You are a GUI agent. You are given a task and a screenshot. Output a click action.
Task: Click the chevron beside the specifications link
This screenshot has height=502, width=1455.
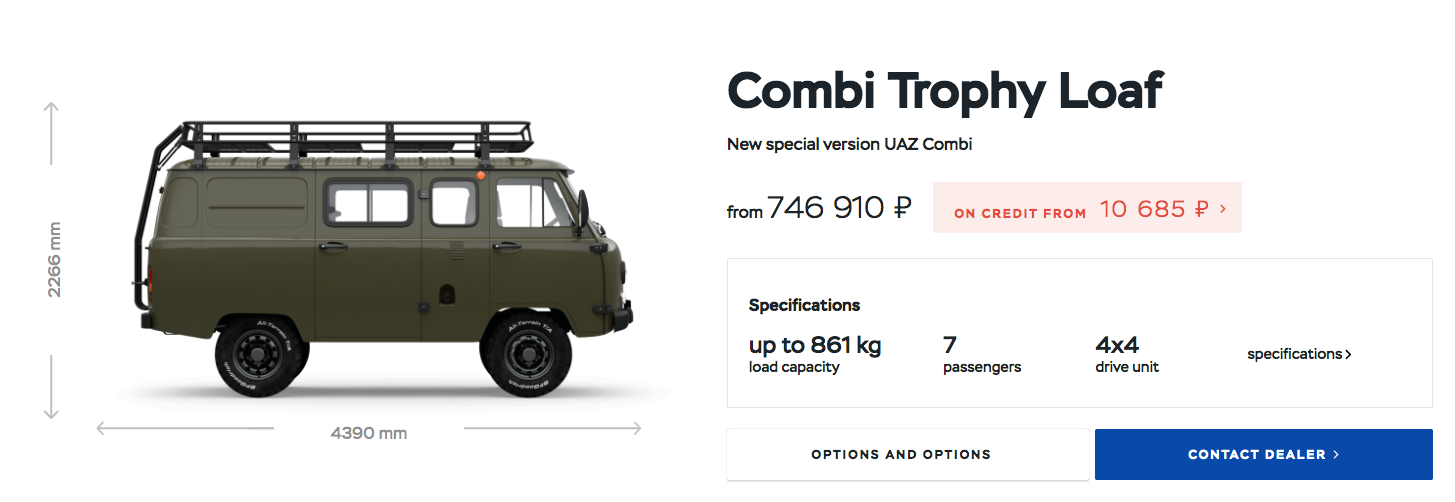[1349, 354]
